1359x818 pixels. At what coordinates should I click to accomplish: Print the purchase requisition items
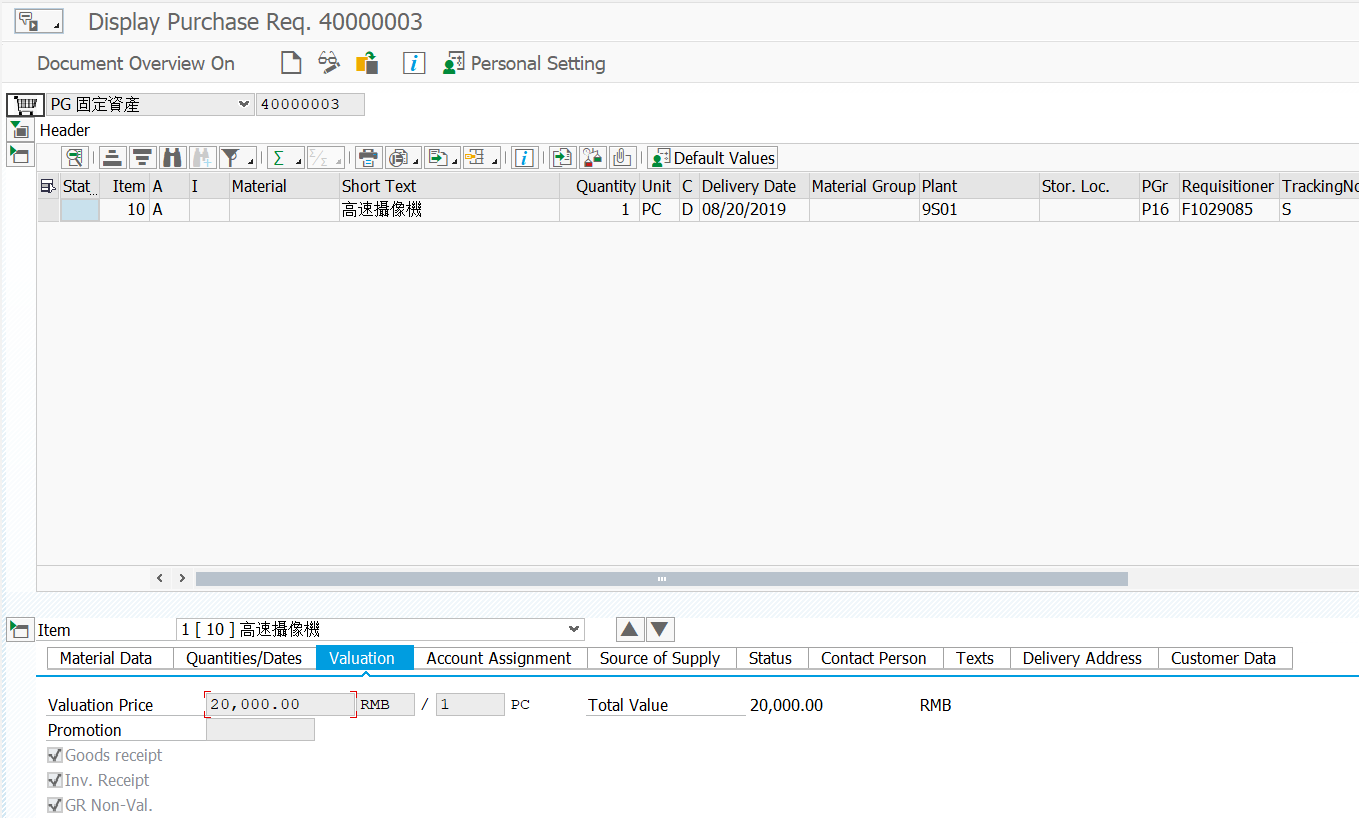(x=368, y=157)
